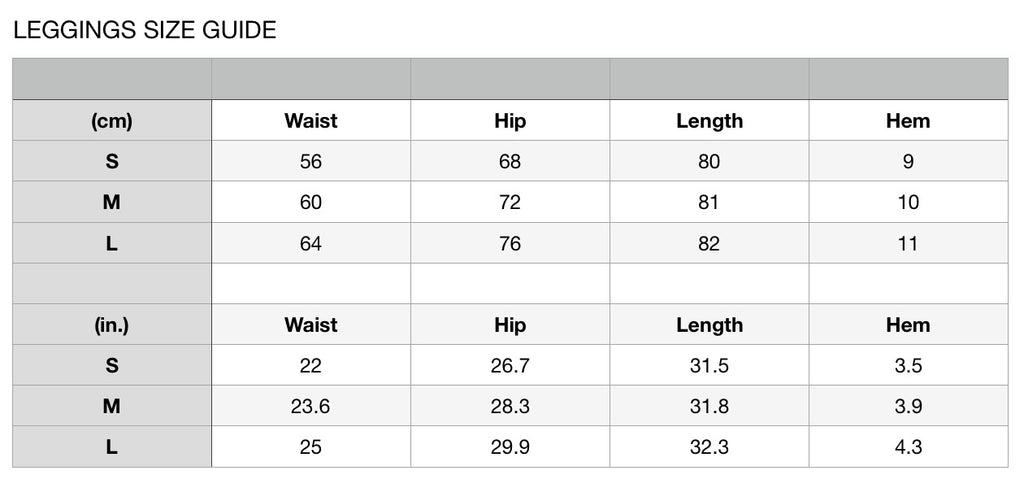This screenshot has height=501, width=1024.
Task: Click the cell with hip value 26.7
Action: point(510,365)
